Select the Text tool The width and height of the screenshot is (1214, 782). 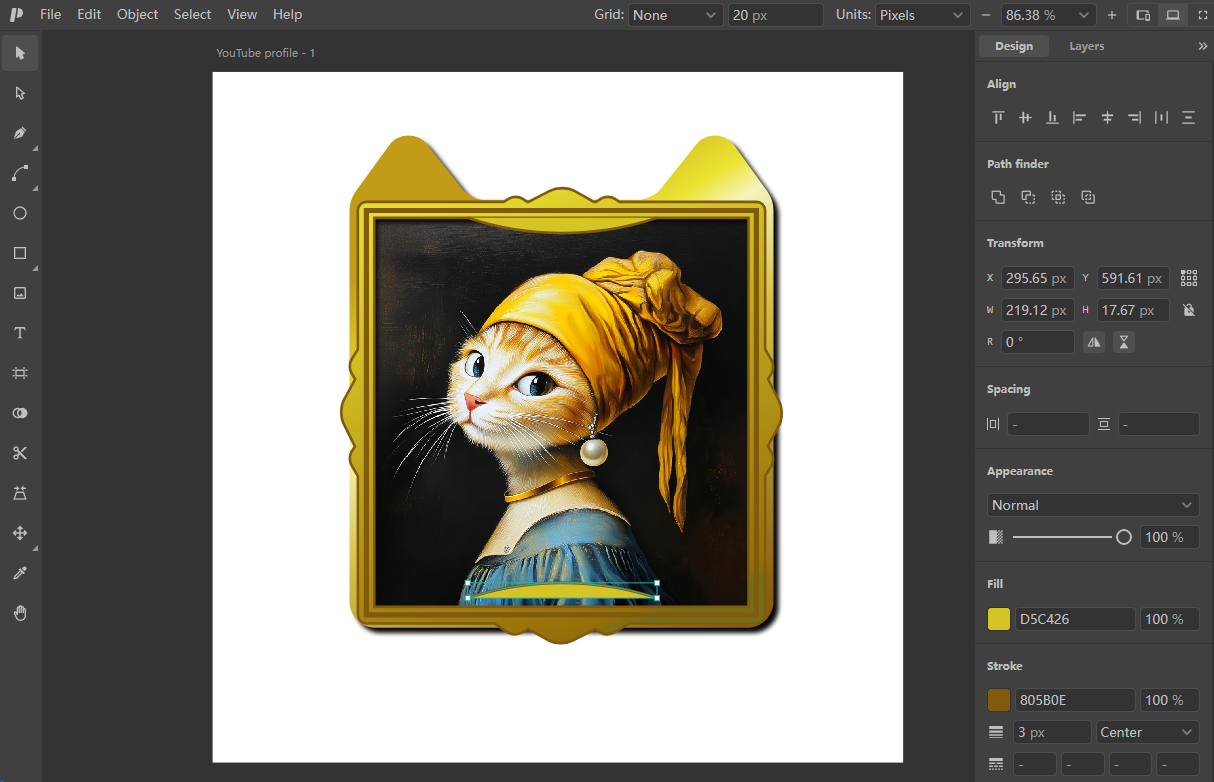20,333
